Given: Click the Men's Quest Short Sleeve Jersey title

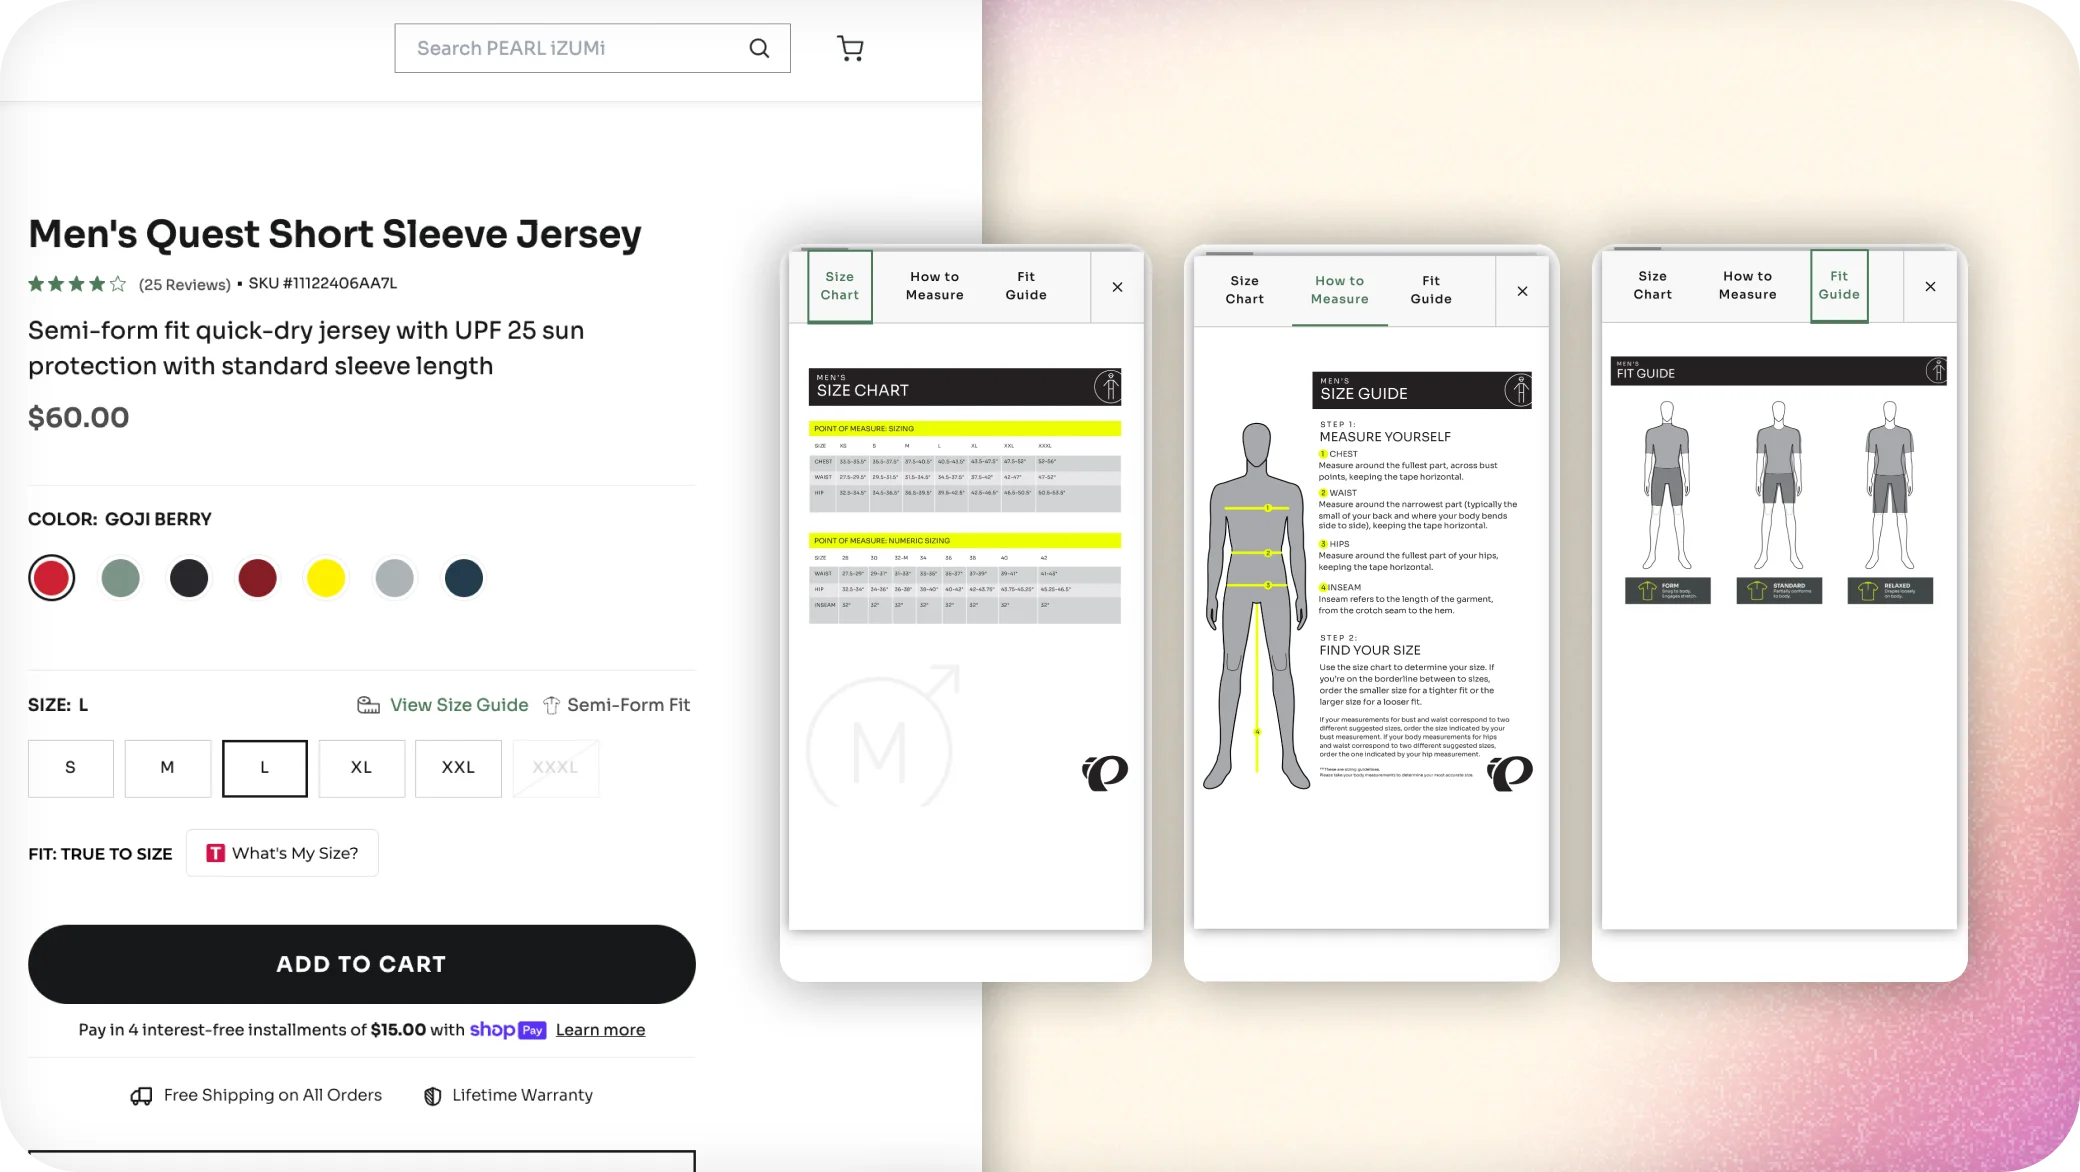Looking at the screenshot, I should (335, 235).
